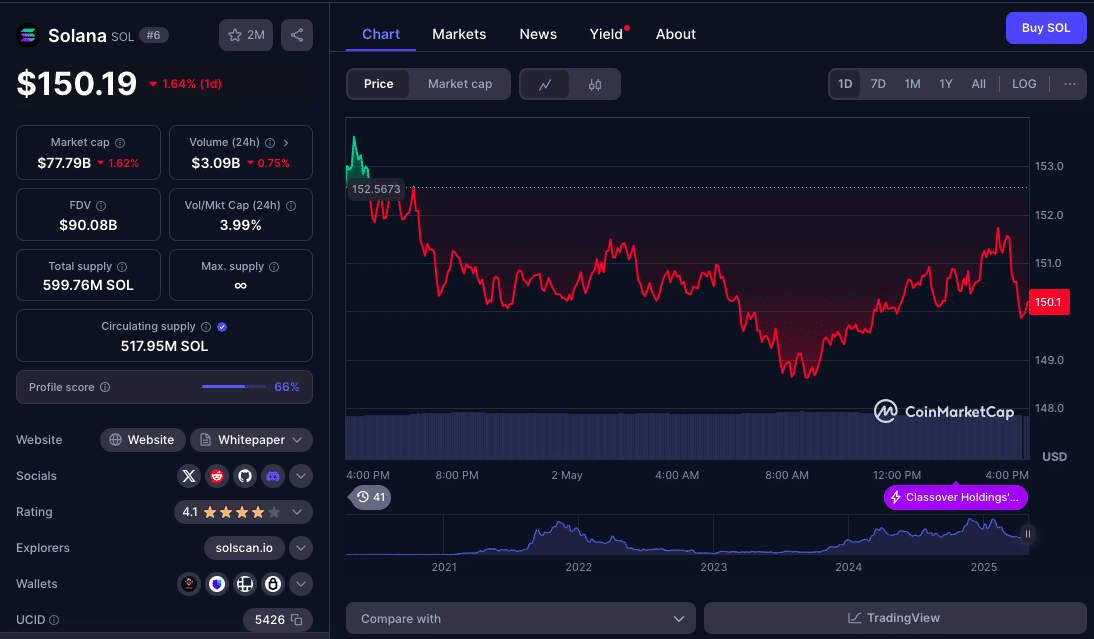
Task: Click the Buy SOL button
Action: tap(1046, 28)
